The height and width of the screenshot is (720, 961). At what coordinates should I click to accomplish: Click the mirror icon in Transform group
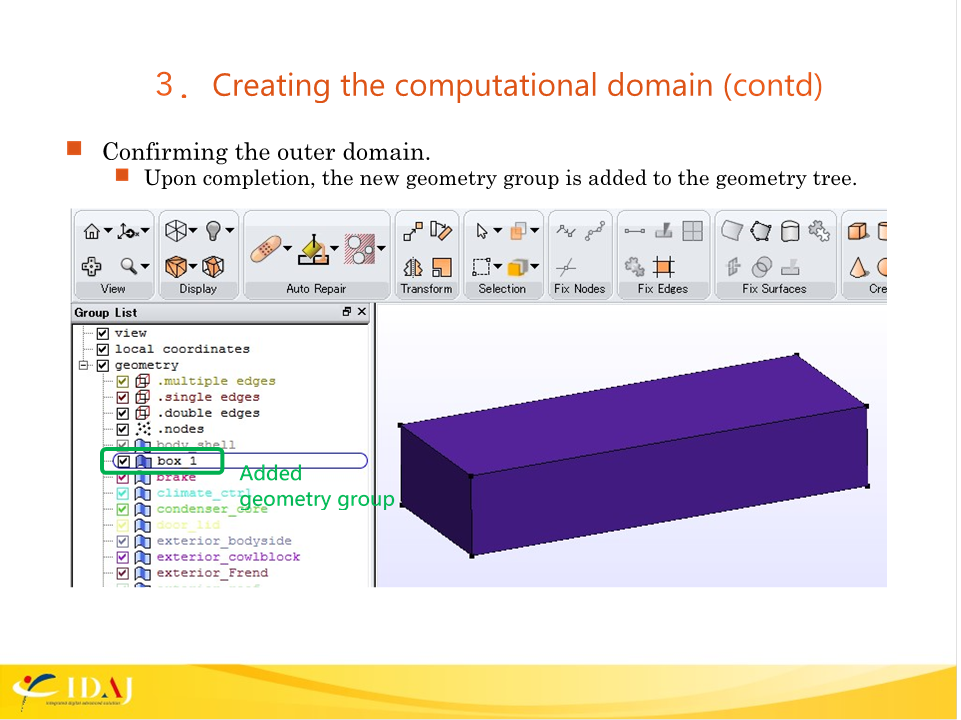click(414, 267)
